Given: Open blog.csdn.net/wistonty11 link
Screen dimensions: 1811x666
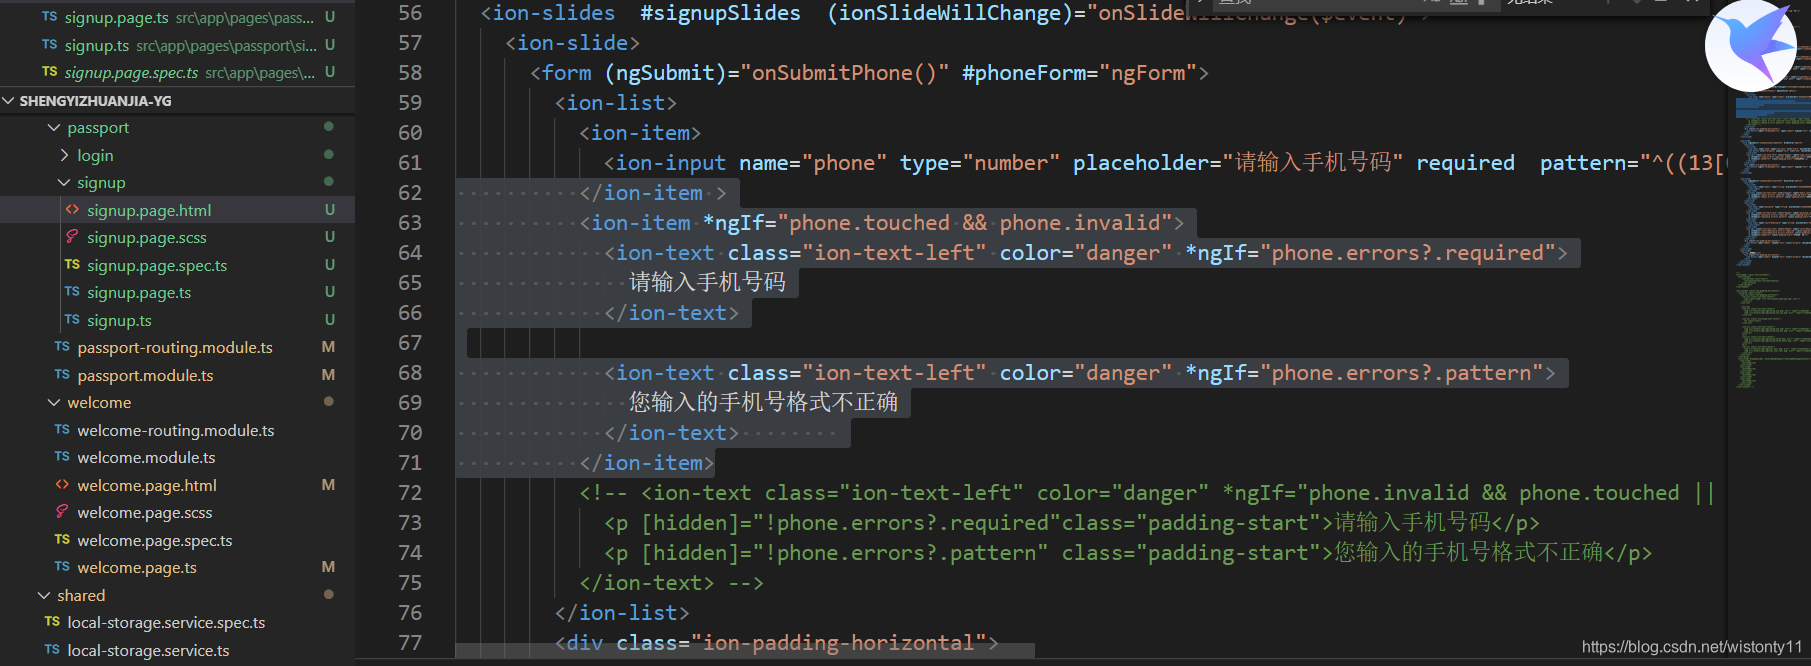Looking at the screenshot, I should pos(1692,647).
